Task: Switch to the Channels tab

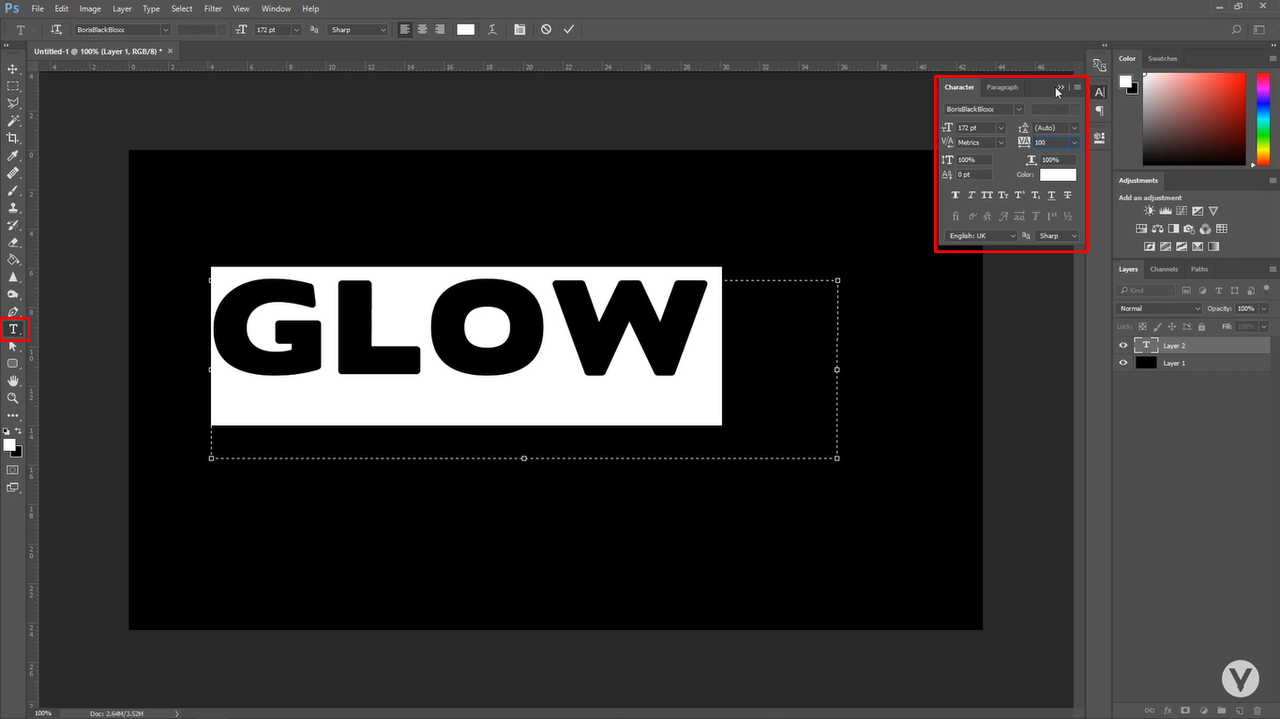Action: [1164, 269]
